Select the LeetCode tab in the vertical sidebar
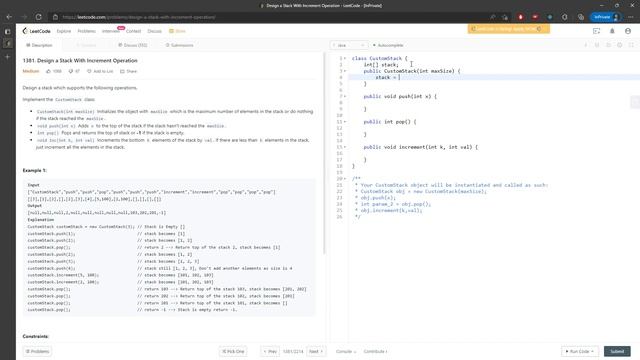The width and height of the screenshot is (640, 360). [x=7, y=44]
